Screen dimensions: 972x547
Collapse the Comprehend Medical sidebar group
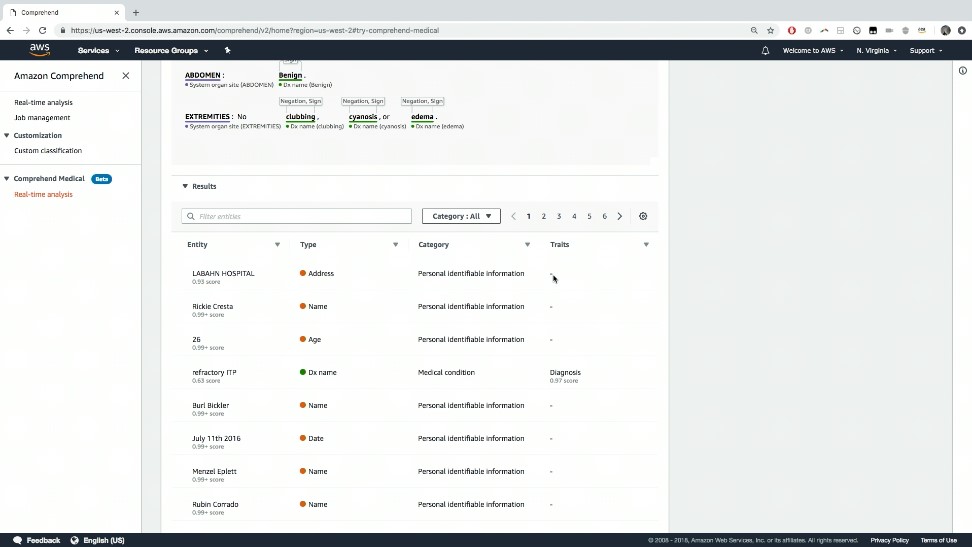pyautogui.click(x=7, y=179)
